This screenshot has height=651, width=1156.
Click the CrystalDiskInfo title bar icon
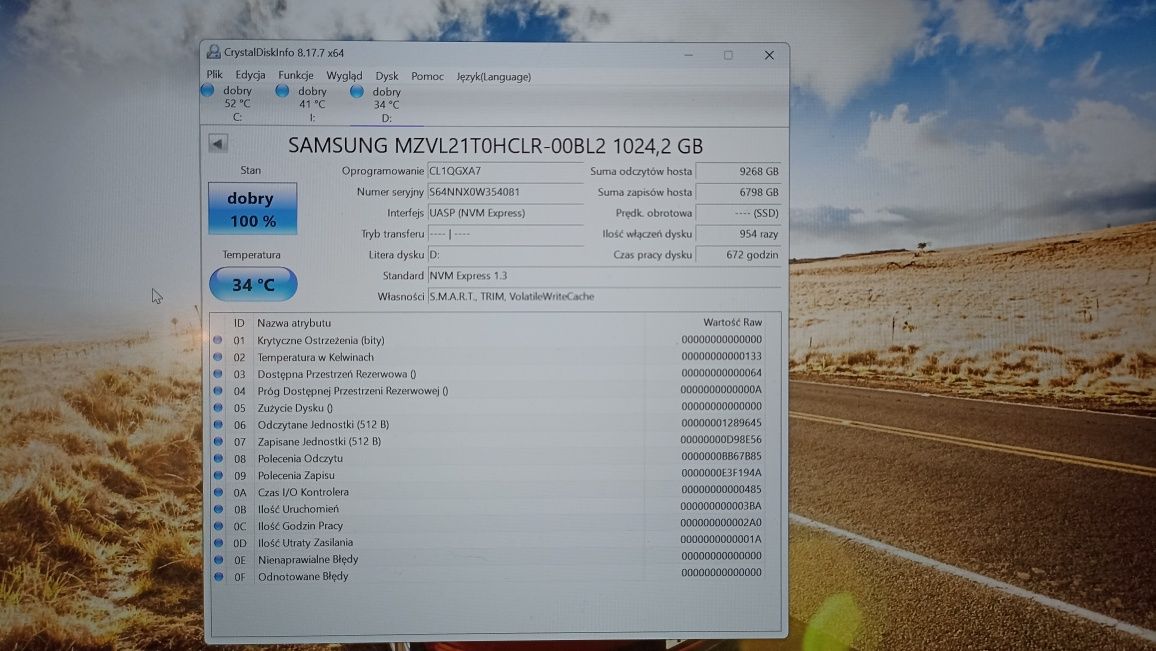214,52
